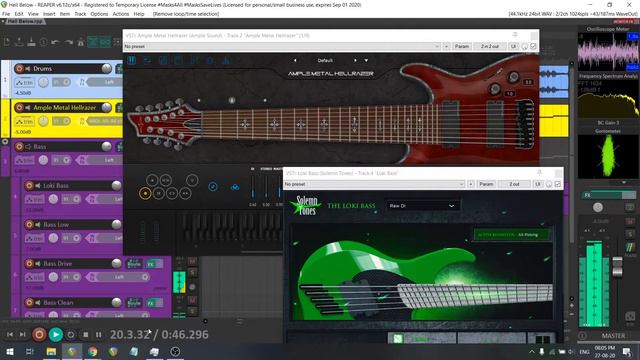Open File Explorer from taskbar
Screen dimensions: 640x360
(x=51, y=351)
